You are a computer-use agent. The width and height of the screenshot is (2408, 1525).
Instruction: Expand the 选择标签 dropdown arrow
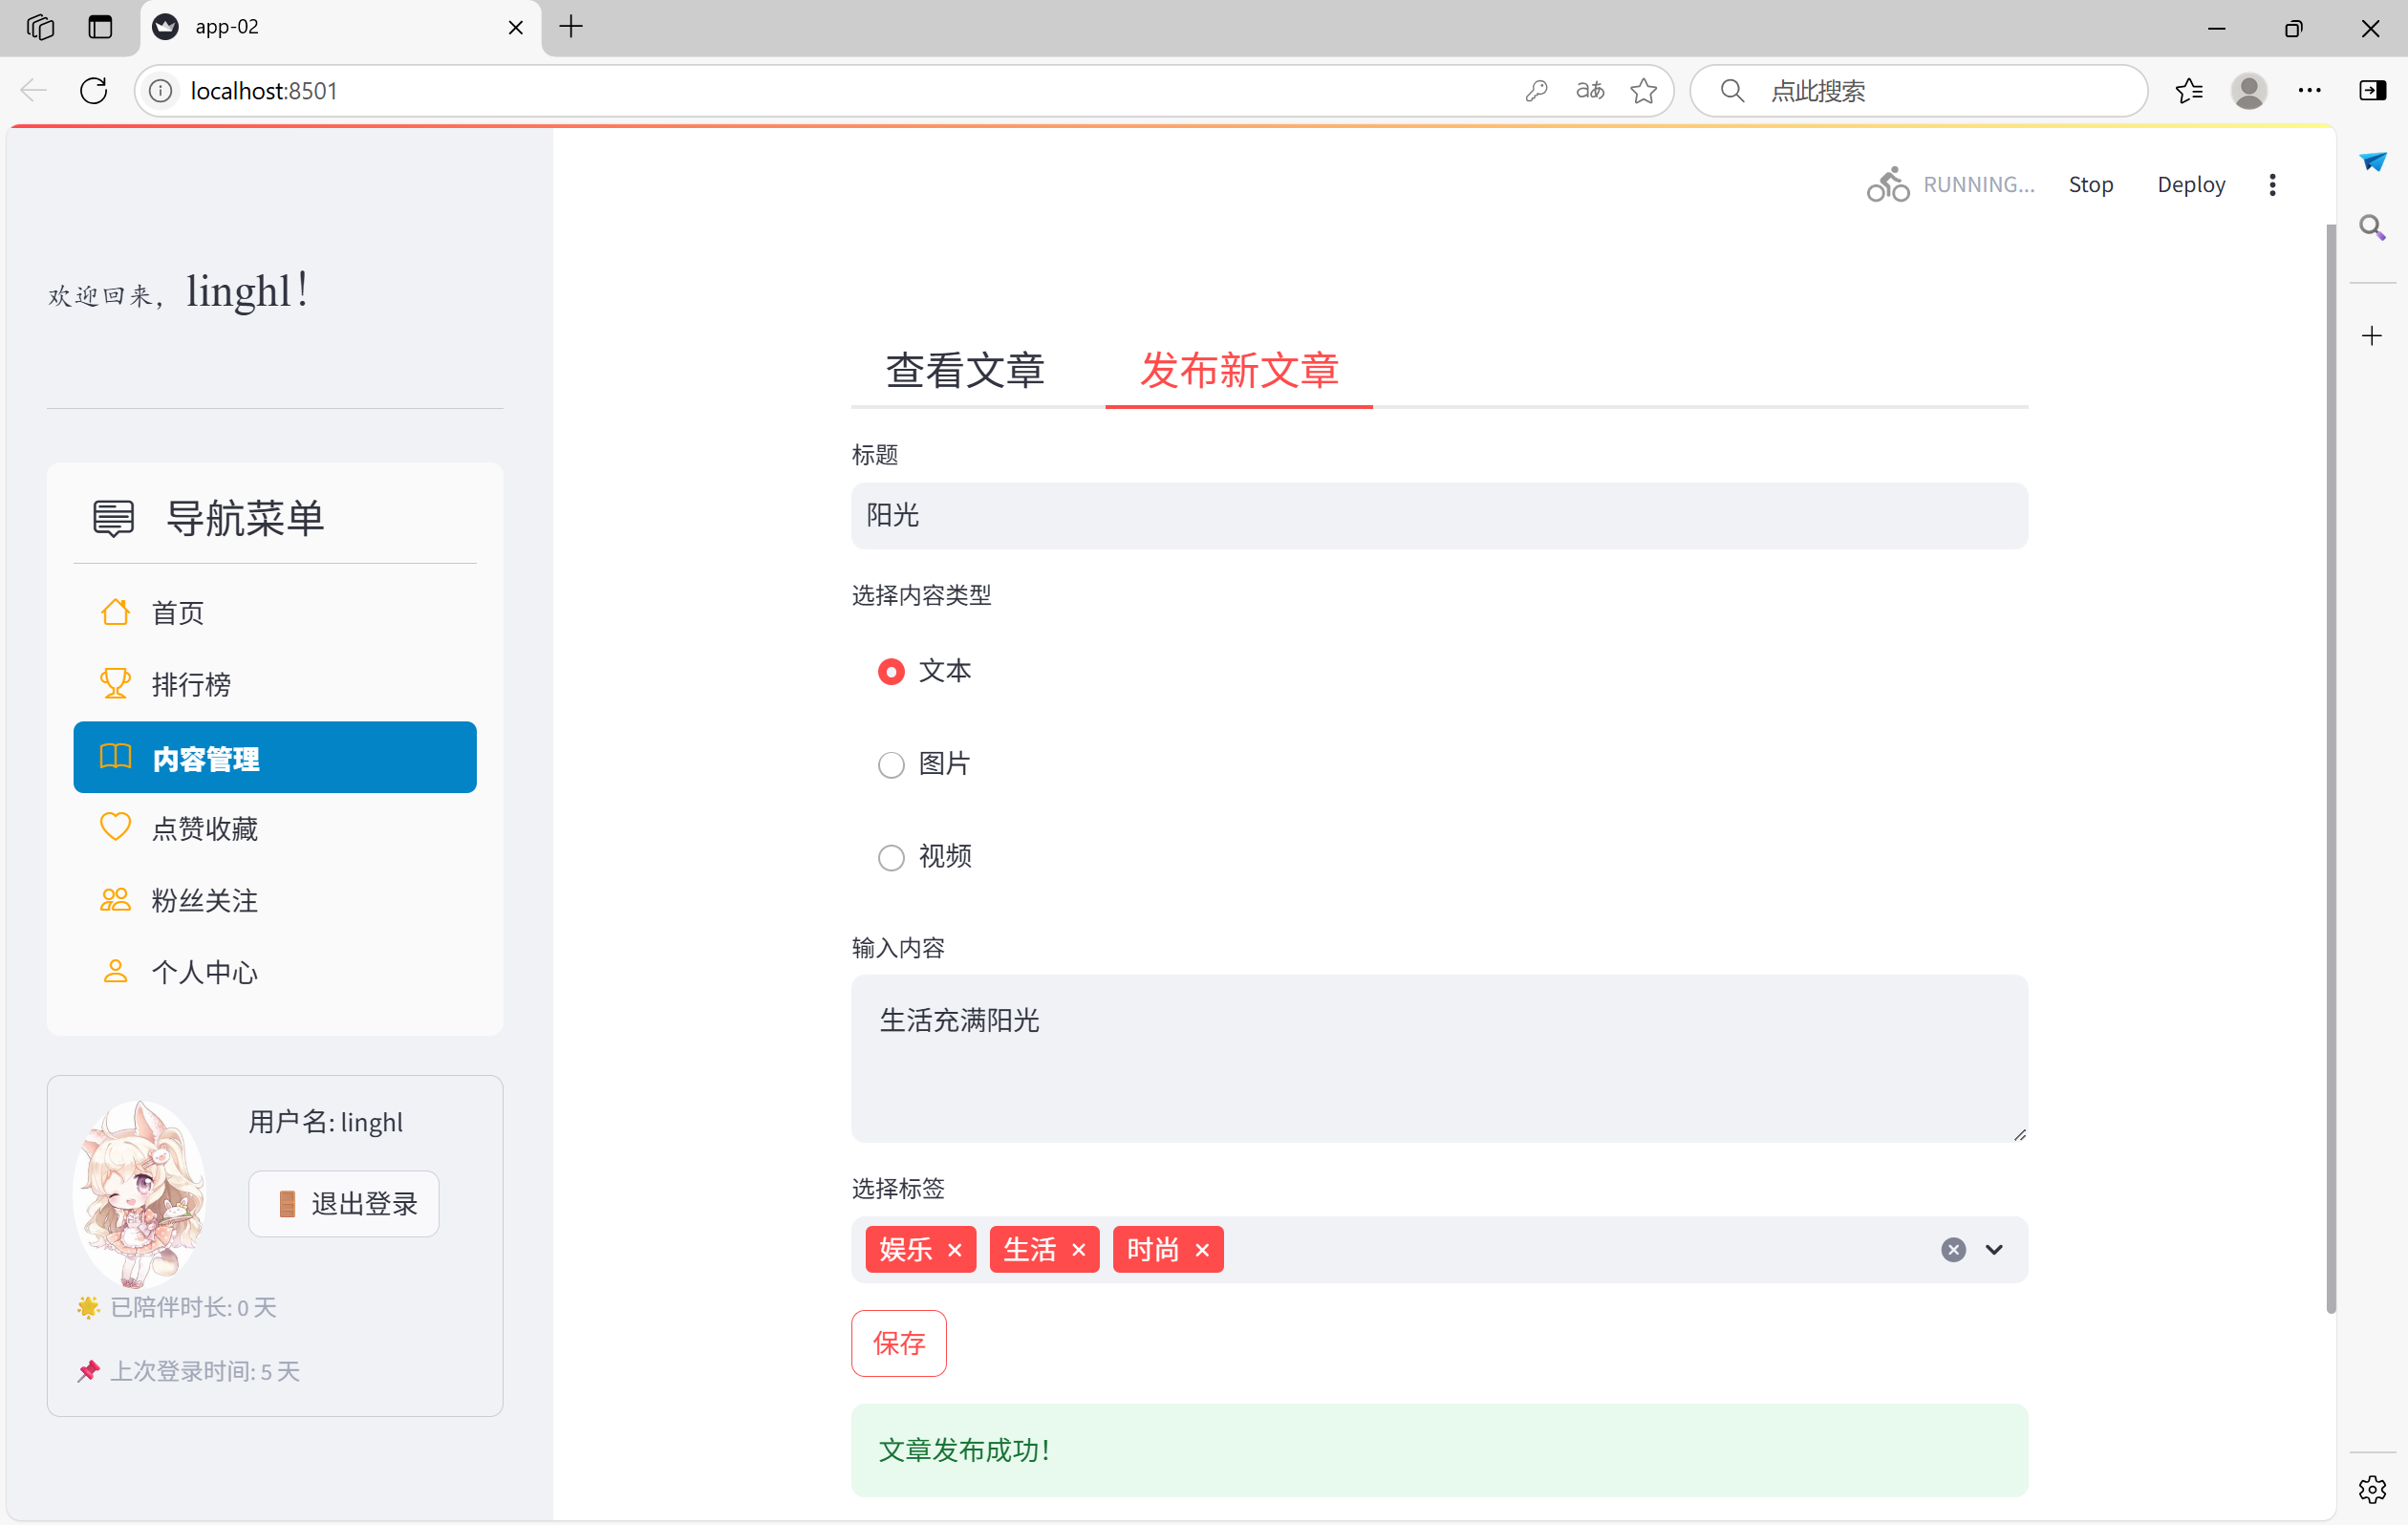(x=1994, y=1250)
